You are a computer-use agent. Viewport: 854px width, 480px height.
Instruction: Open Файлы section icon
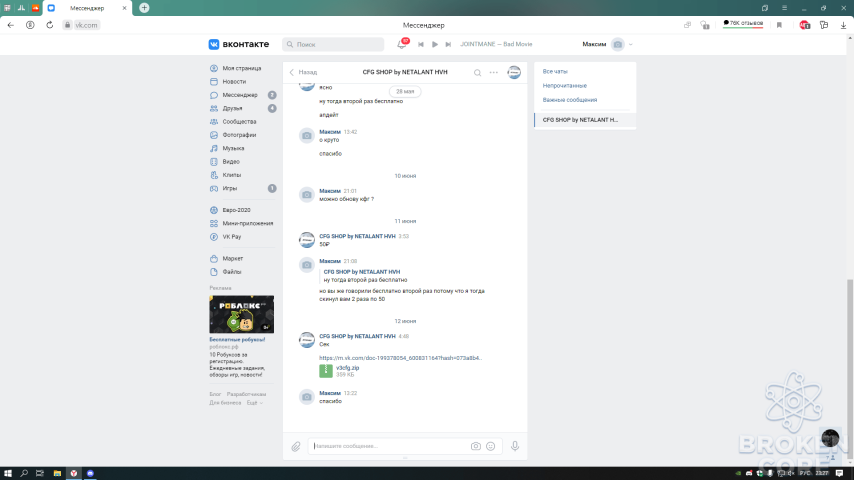[214, 272]
